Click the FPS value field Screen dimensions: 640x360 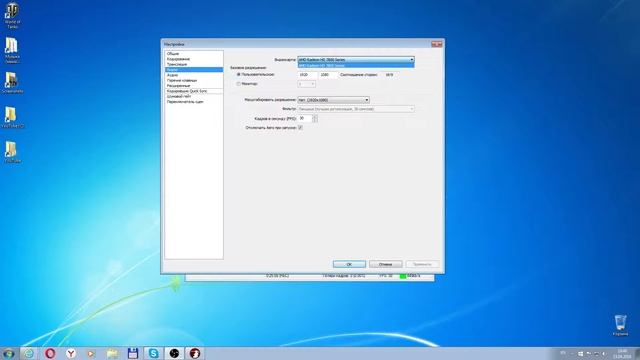(305, 118)
